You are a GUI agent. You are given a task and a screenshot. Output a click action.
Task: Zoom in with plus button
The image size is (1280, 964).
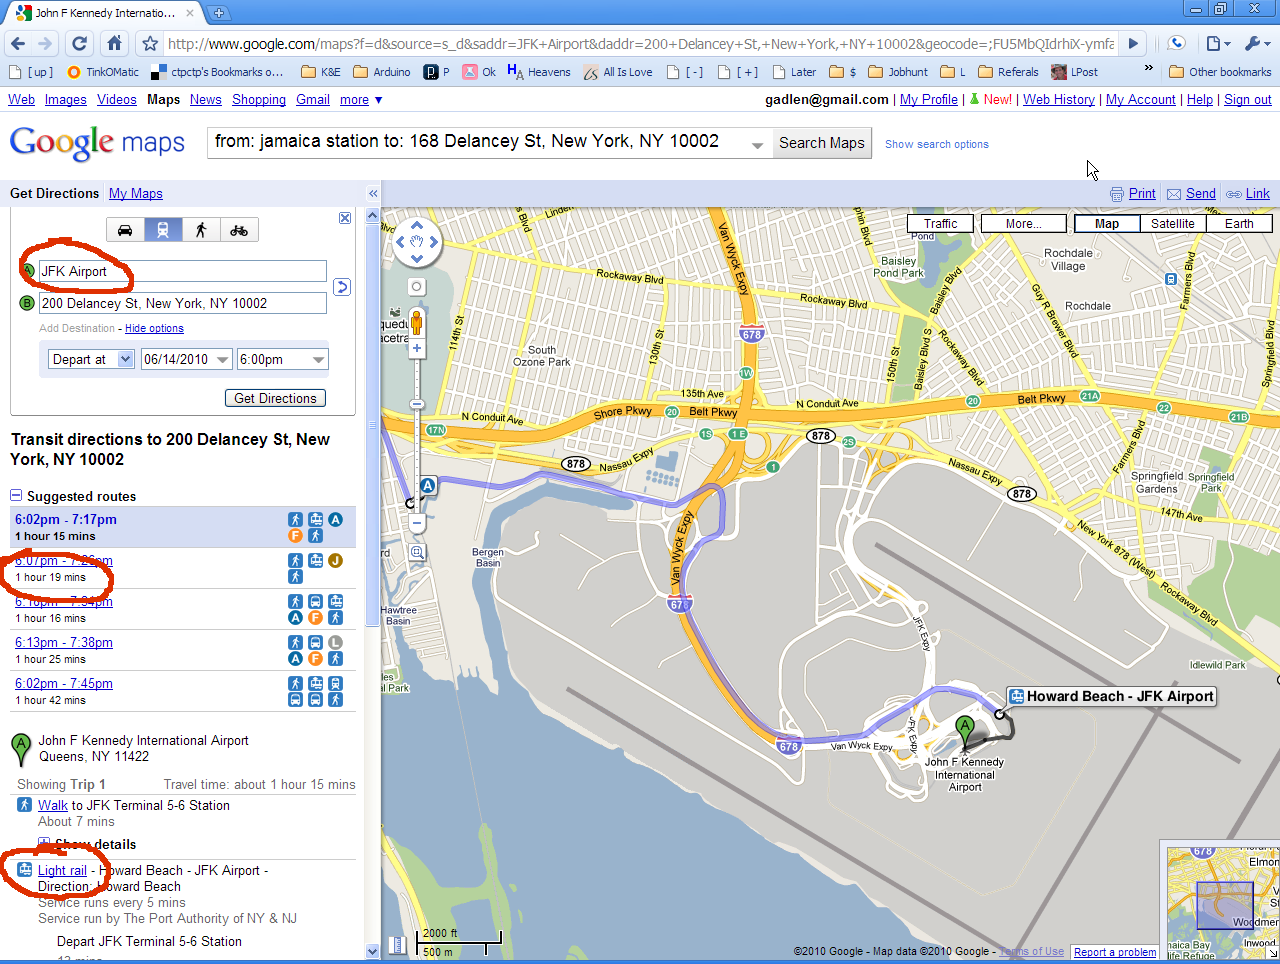point(417,349)
